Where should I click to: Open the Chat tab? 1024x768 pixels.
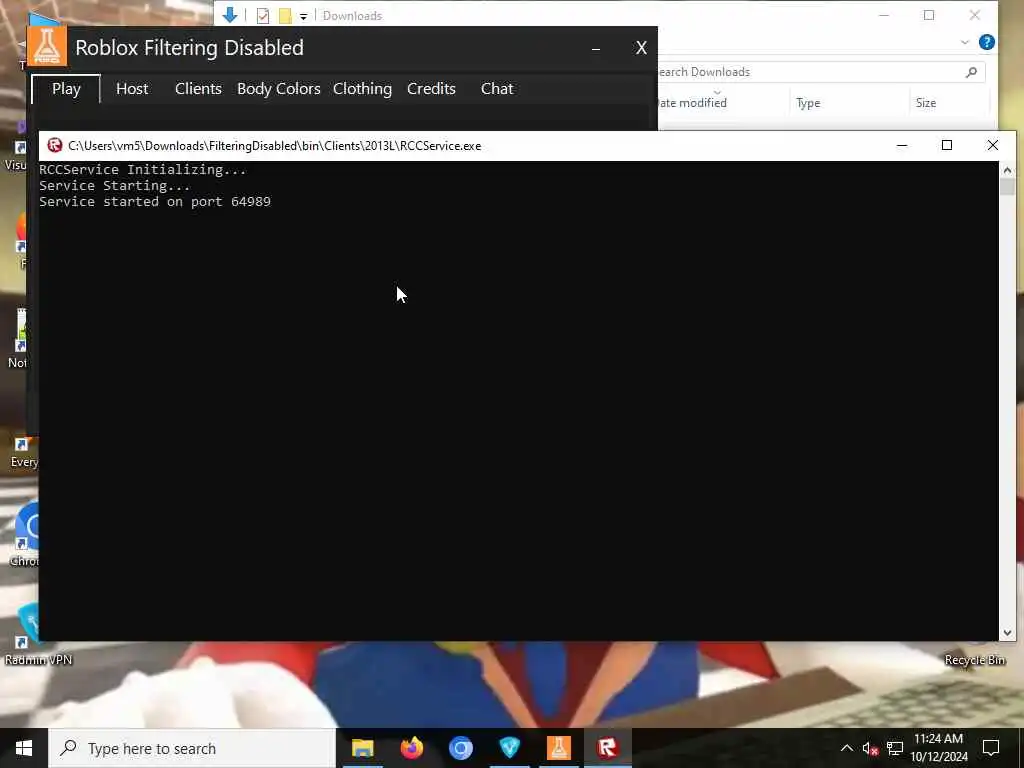(x=497, y=89)
